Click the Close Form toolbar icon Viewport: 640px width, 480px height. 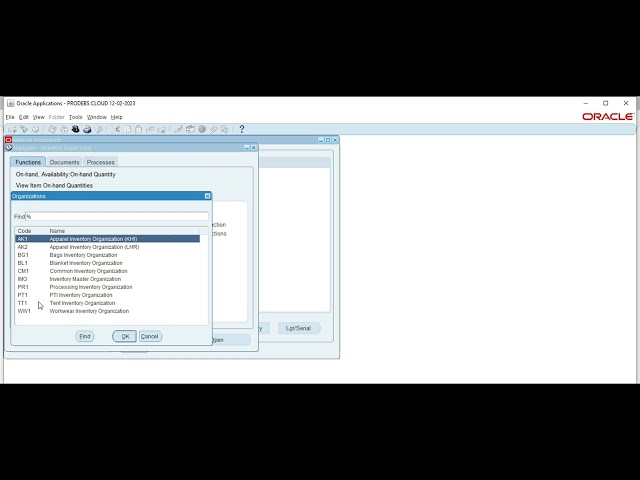(x=98, y=129)
